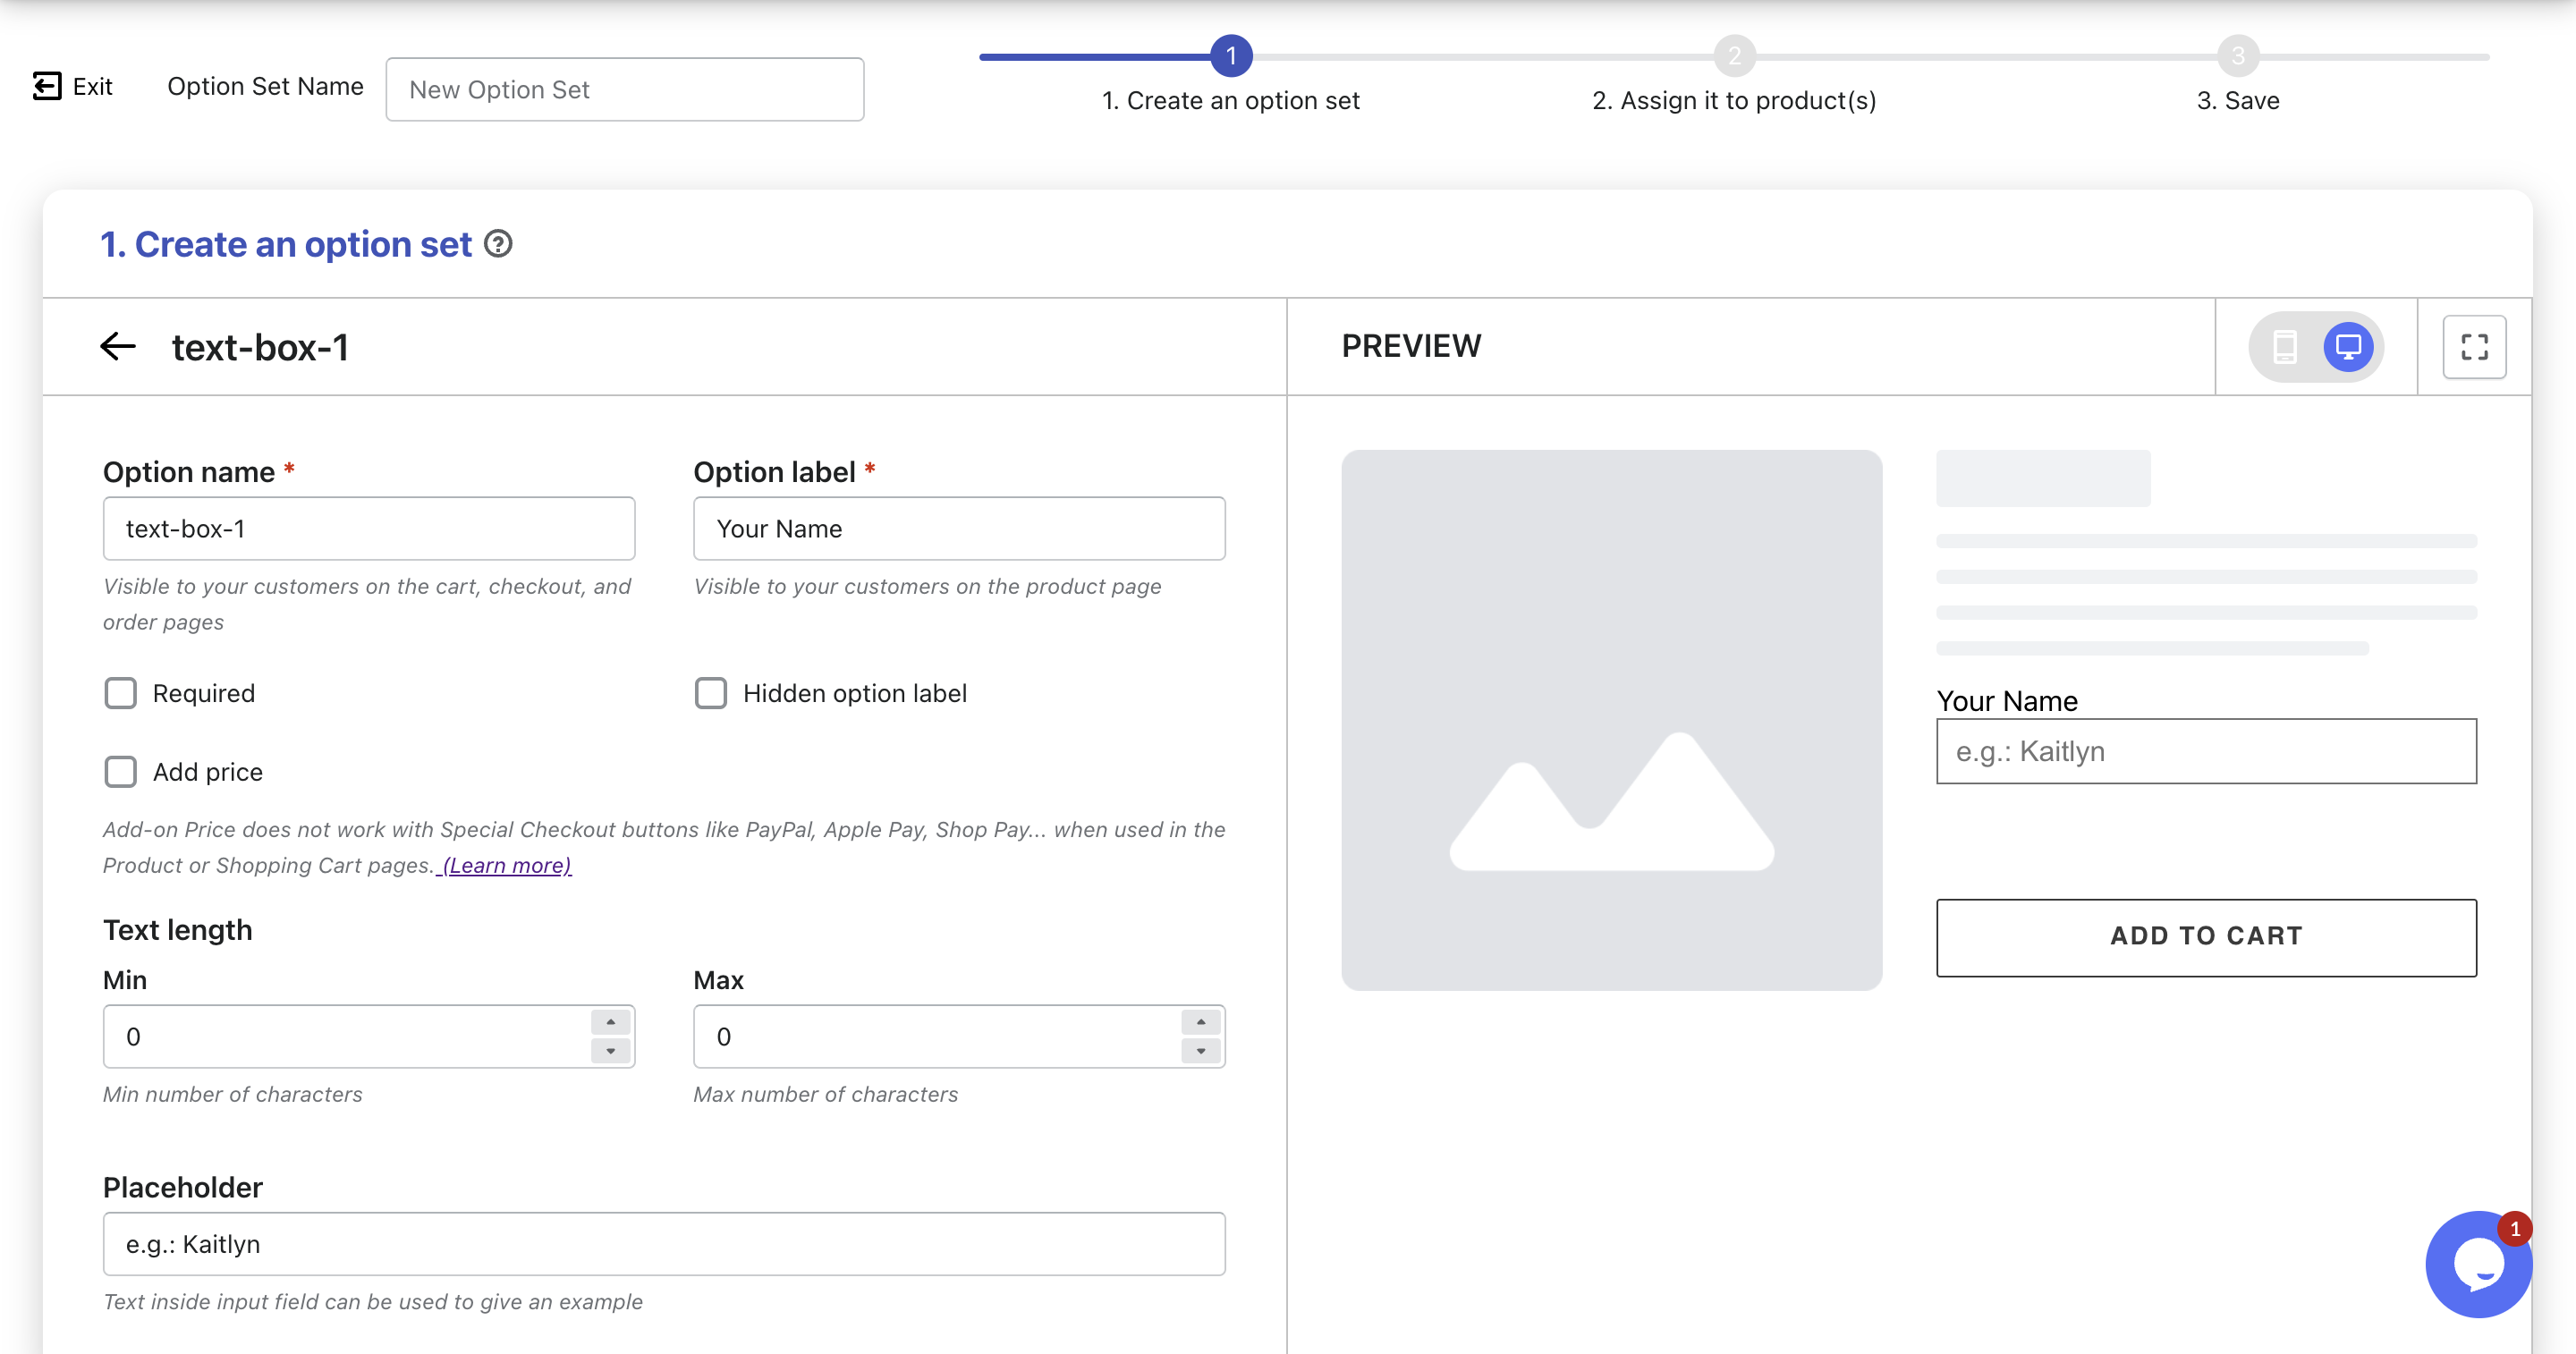
Task: Open the Learn more link
Action: pyautogui.click(x=506, y=866)
